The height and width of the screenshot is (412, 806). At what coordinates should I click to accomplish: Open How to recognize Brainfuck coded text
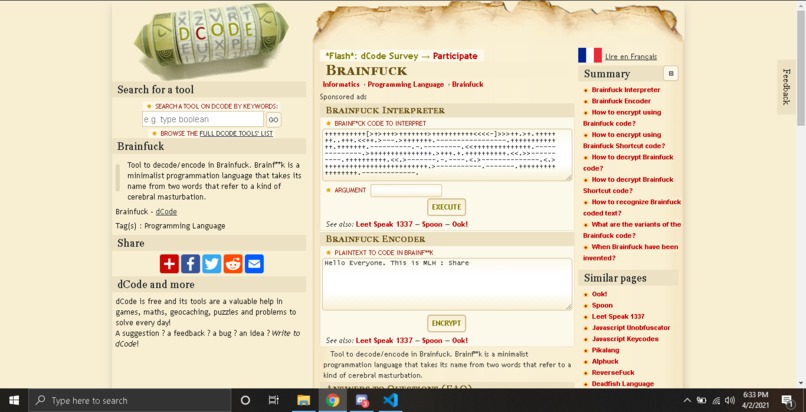point(632,207)
